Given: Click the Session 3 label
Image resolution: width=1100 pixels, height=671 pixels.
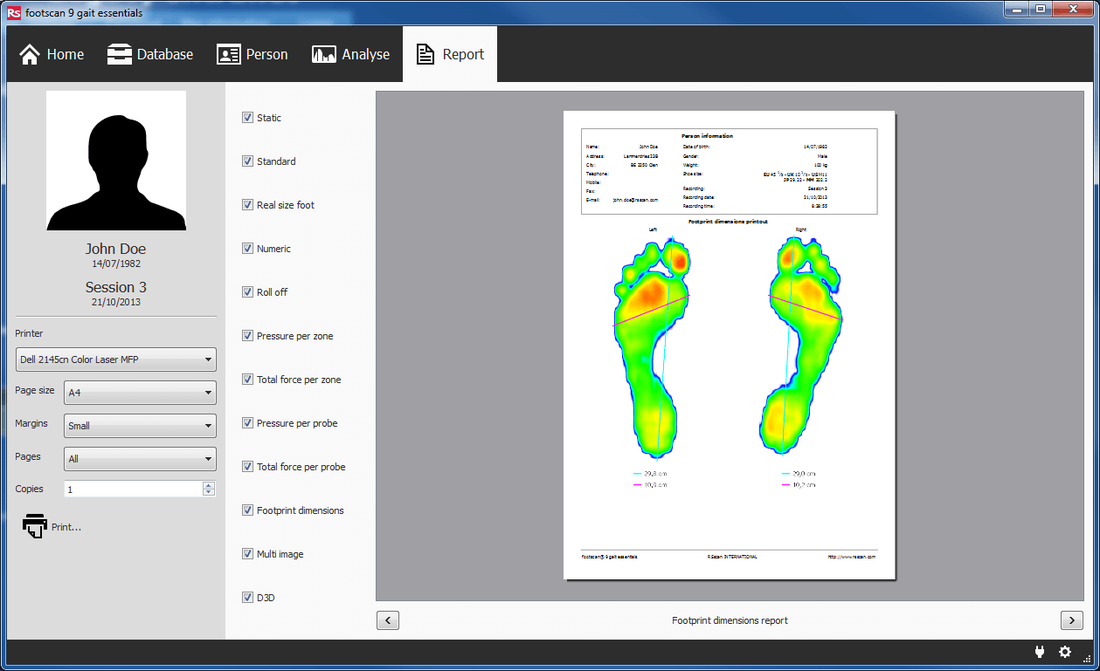Looking at the screenshot, I should click(116, 287).
